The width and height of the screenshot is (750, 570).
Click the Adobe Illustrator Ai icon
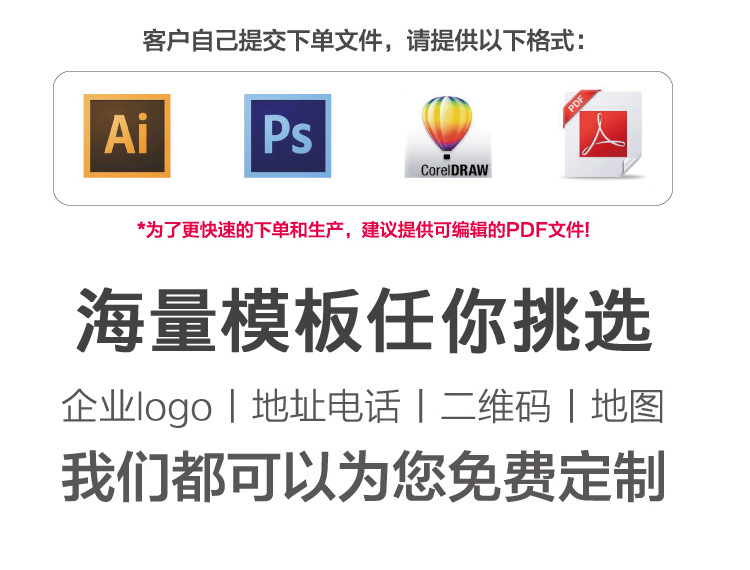[127, 136]
